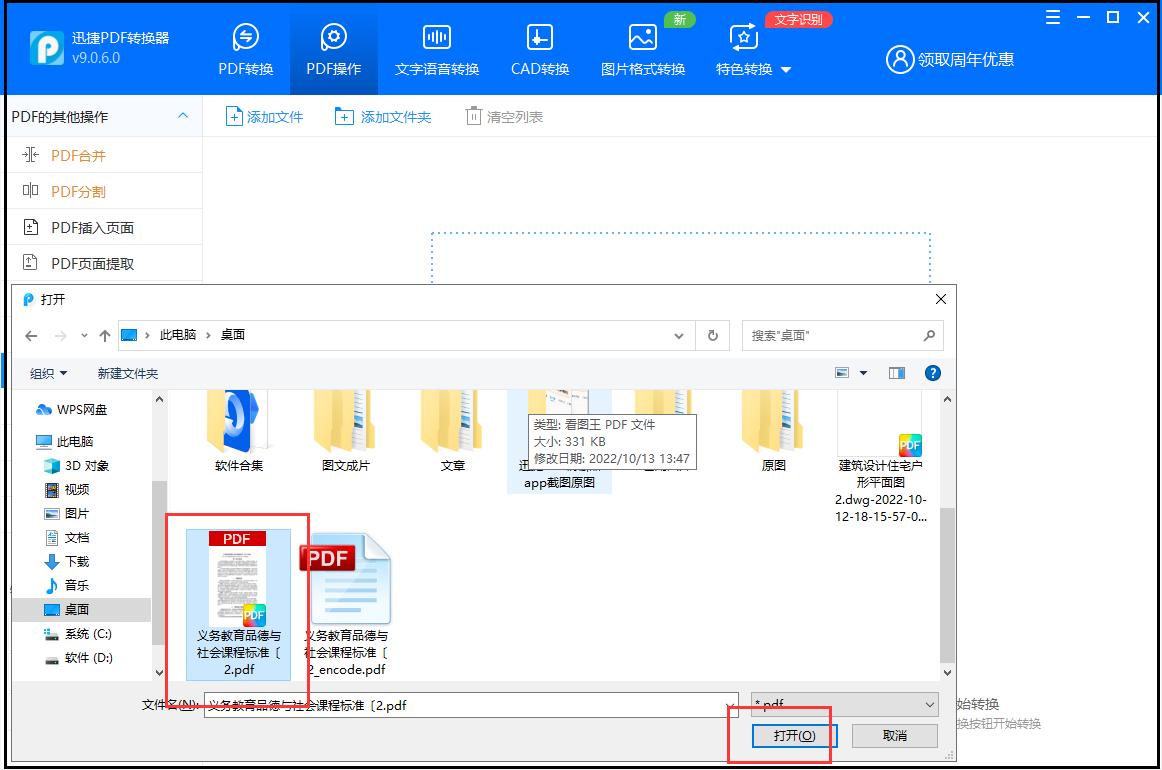Toggle the preview pane in the Open dialog
The width and height of the screenshot is (1162, 770).
click(x=897, y=372)
